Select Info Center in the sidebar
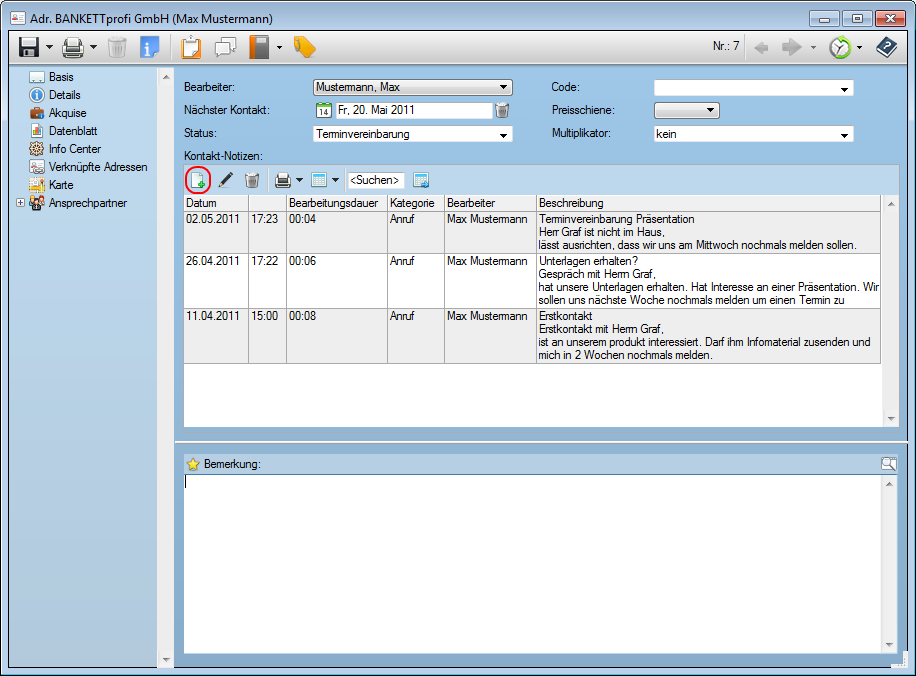The height and width of the screenshot is (676, 916). (74, 149)
